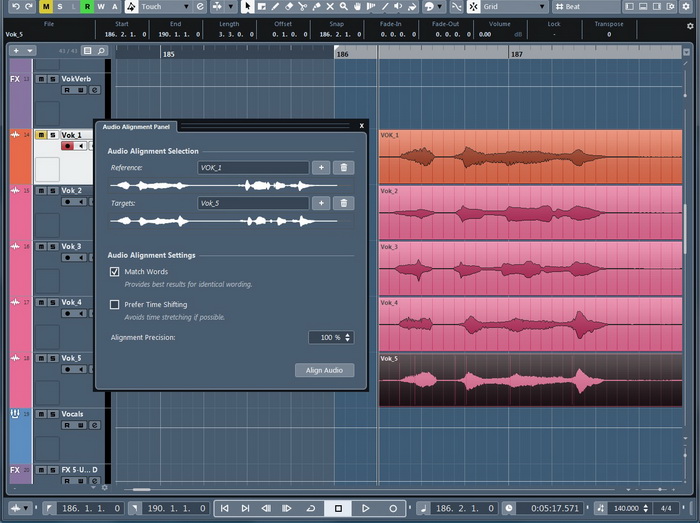
Task: Go to left locator position
Action: [x=49, y=508]
